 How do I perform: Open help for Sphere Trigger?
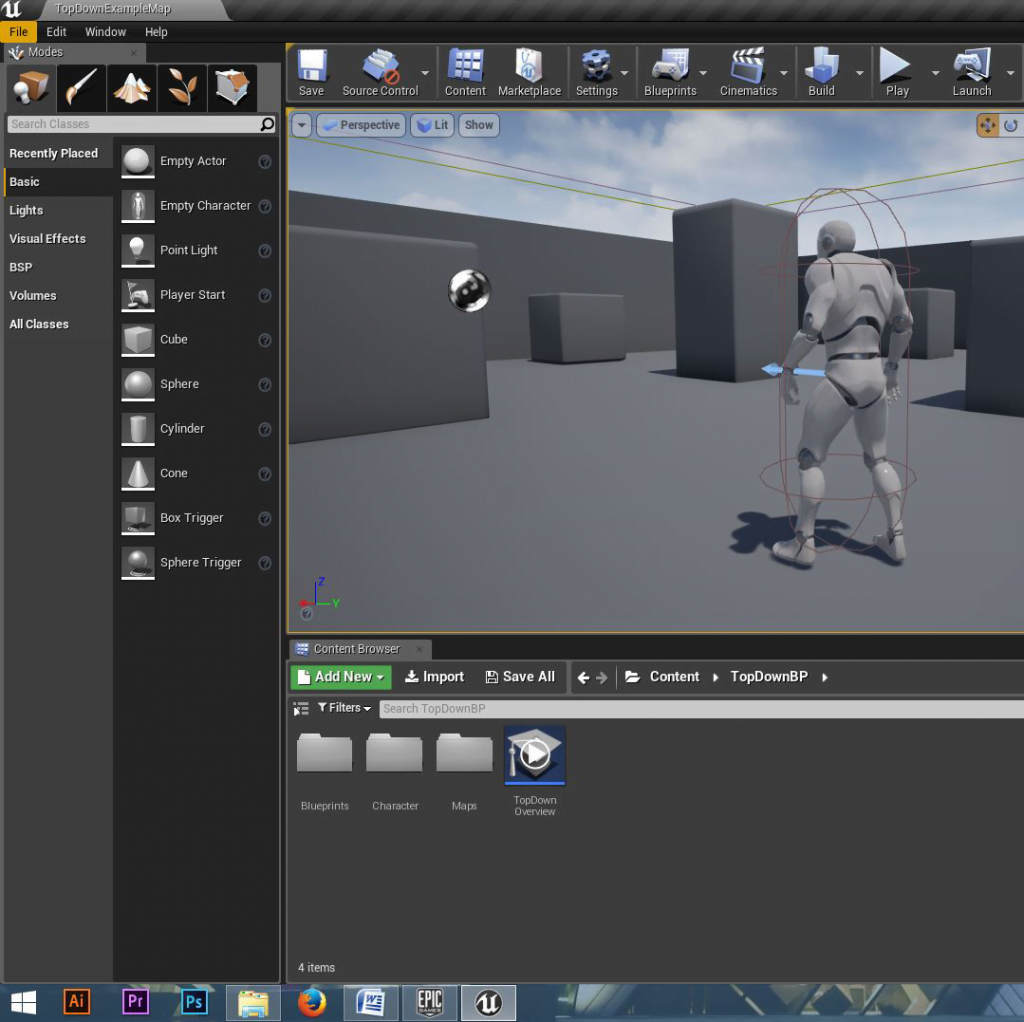264,563
